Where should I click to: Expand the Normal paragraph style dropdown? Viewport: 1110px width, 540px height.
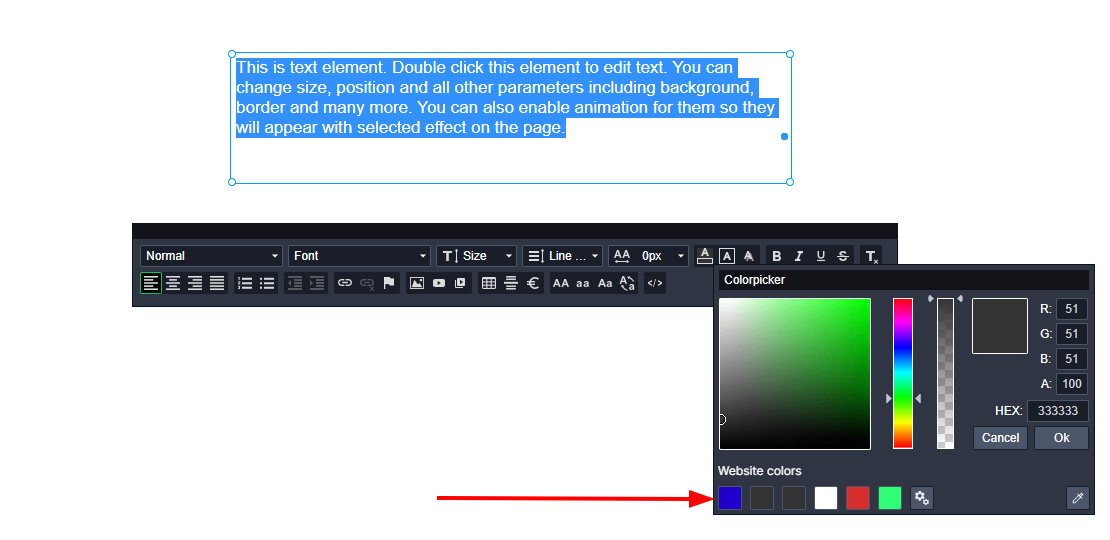pyautogui.click(x=211, y=256)
